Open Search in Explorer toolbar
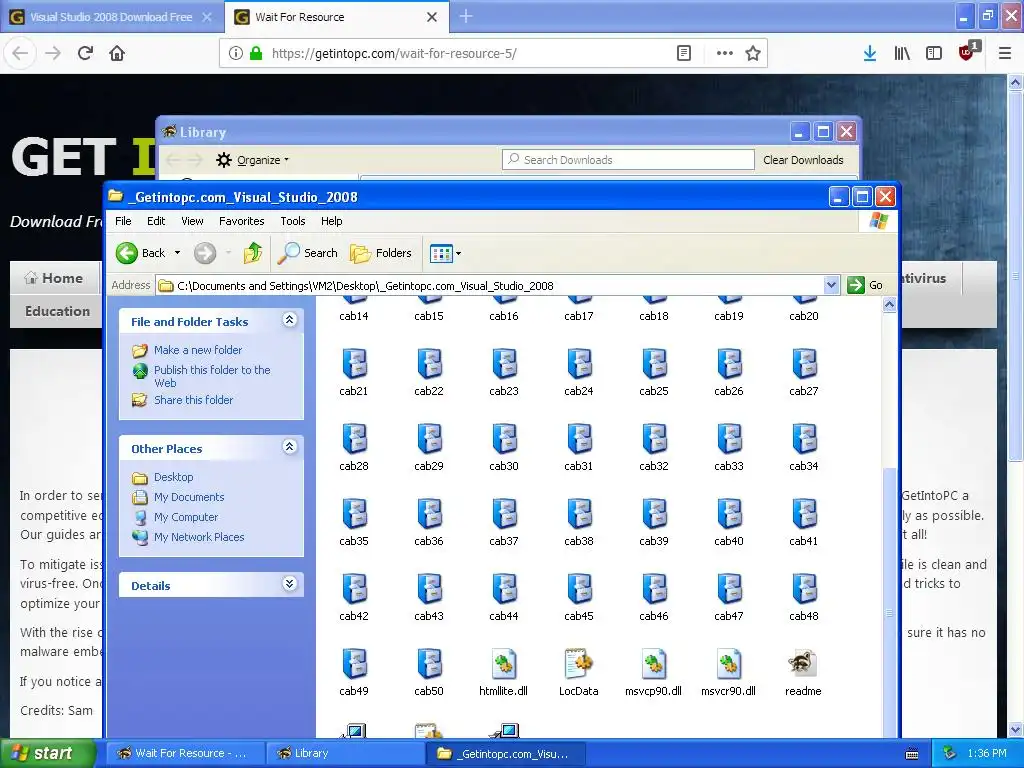The height and width of the screenshot is (768, 1024). pyautogui.click(x=308, y=253)
